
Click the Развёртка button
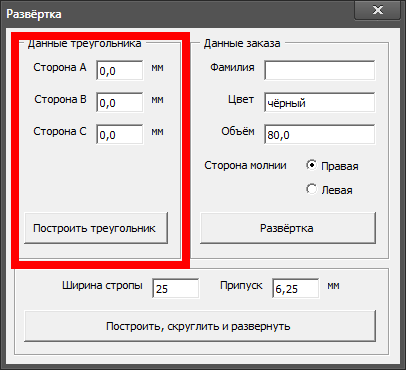pos(288,228)
